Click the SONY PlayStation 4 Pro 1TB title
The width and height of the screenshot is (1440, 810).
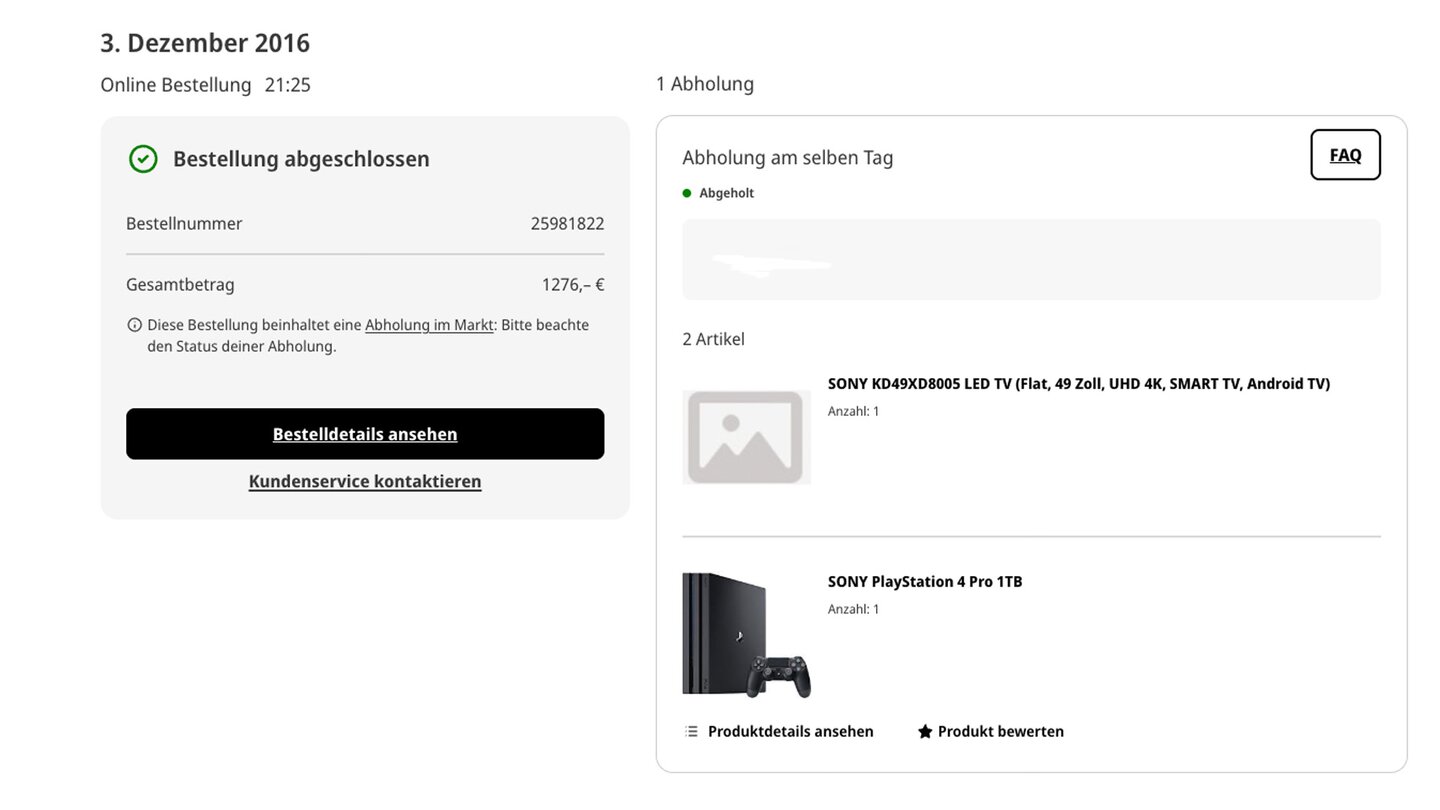pyautogui.click(x=925, y=582)
